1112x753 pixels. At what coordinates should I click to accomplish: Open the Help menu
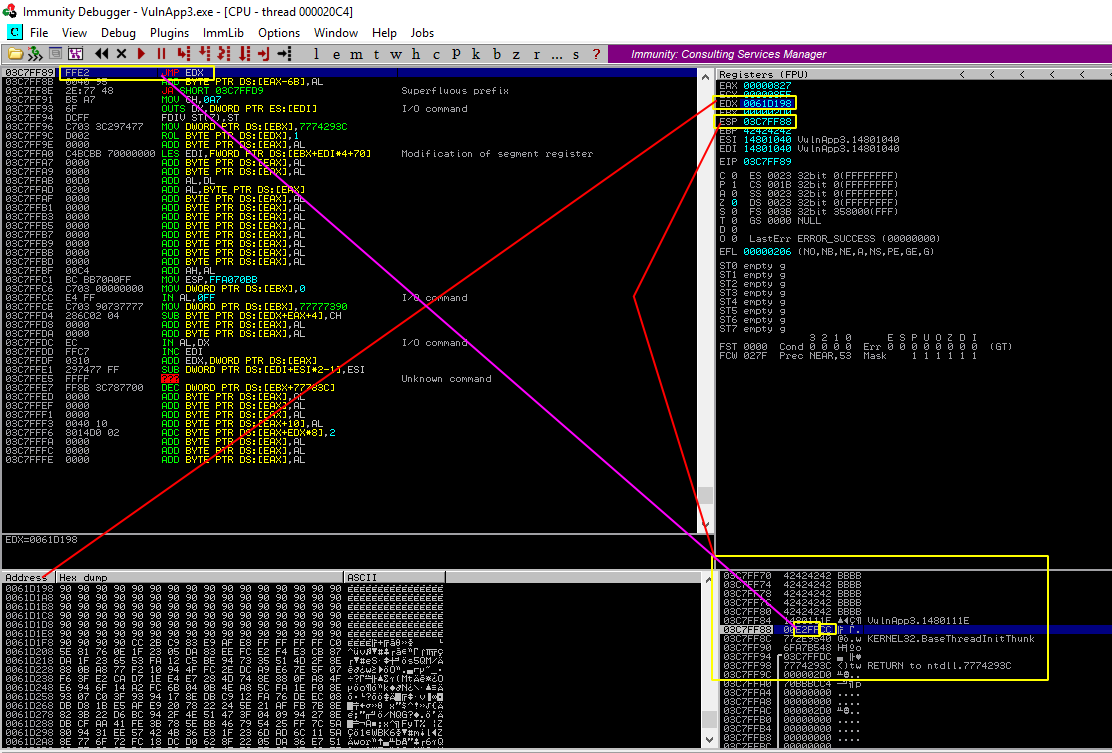pos(384,33)
